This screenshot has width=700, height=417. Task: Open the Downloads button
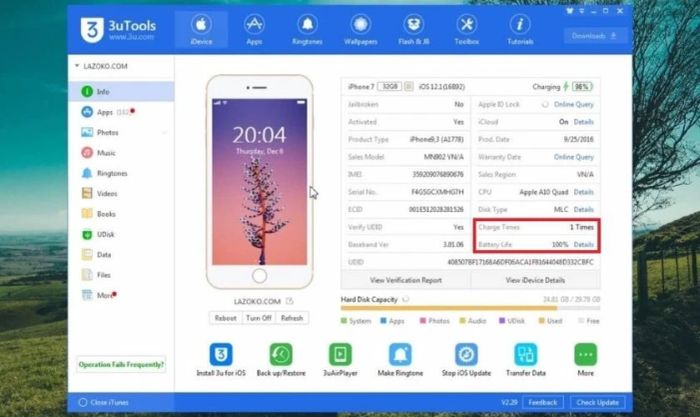click(x=595, y=36)
